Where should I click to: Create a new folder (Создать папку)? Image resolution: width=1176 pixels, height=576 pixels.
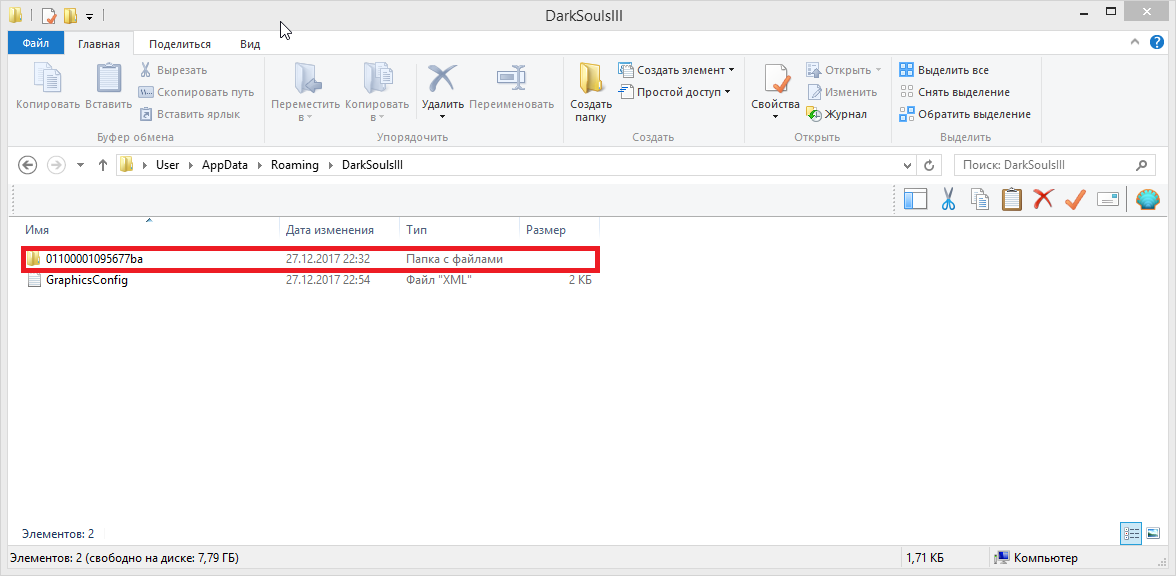tap(590, 92)
